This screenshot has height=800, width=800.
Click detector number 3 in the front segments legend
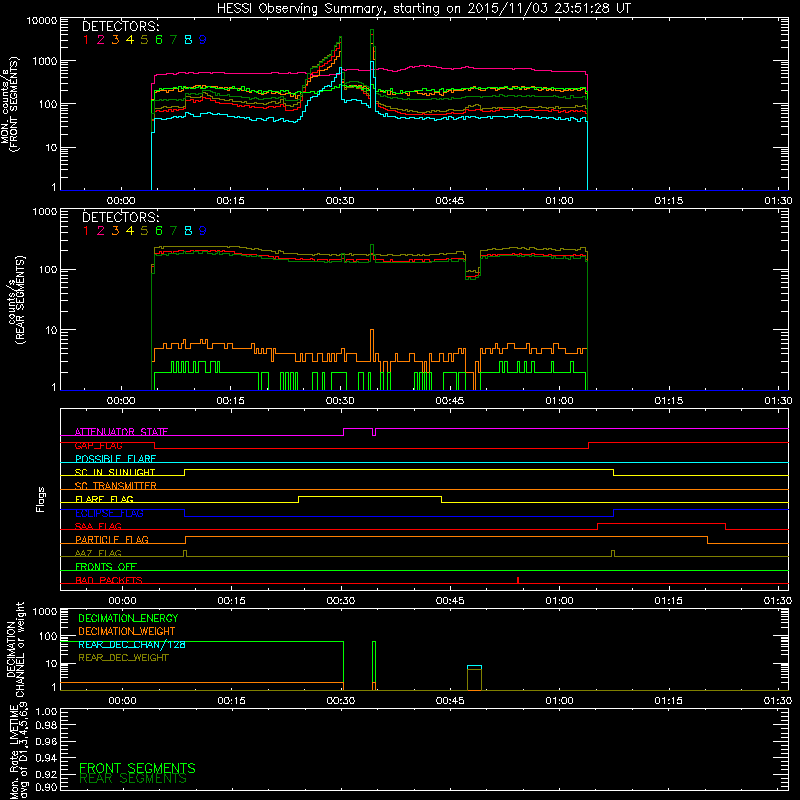pyautogui.click(x=115, y=39)
